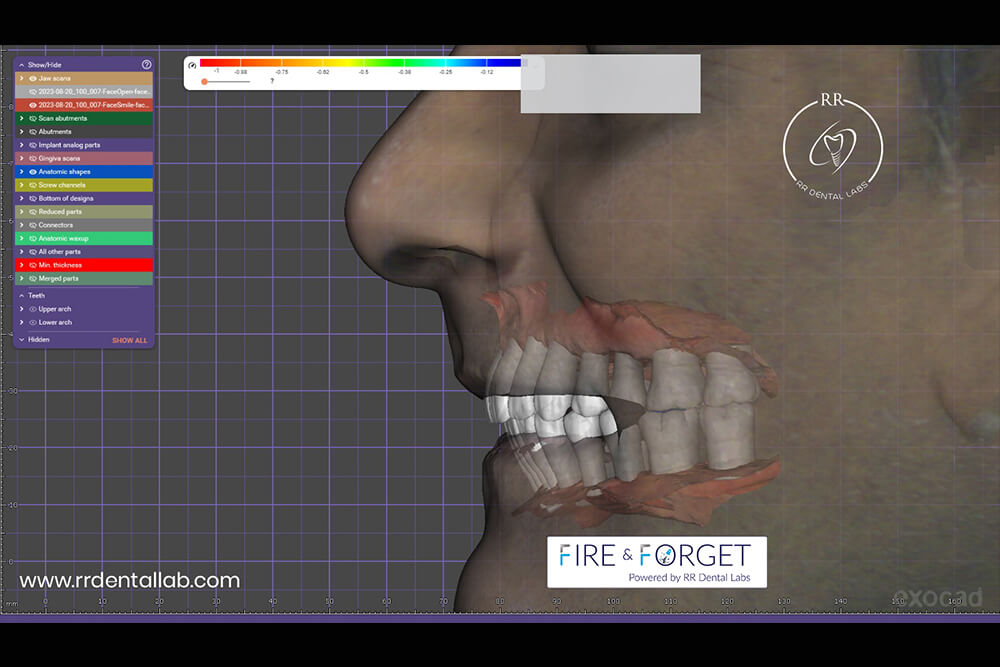Toggle eye icon for FaceOpen scan entry
Viewport: 1000px width, 667px height.
[32, 91]
